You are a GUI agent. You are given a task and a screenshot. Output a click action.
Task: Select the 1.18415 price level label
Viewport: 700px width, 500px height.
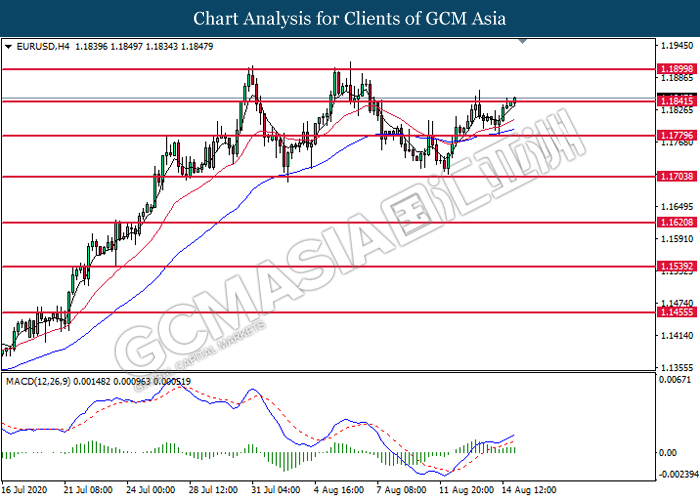coord(677,101)
